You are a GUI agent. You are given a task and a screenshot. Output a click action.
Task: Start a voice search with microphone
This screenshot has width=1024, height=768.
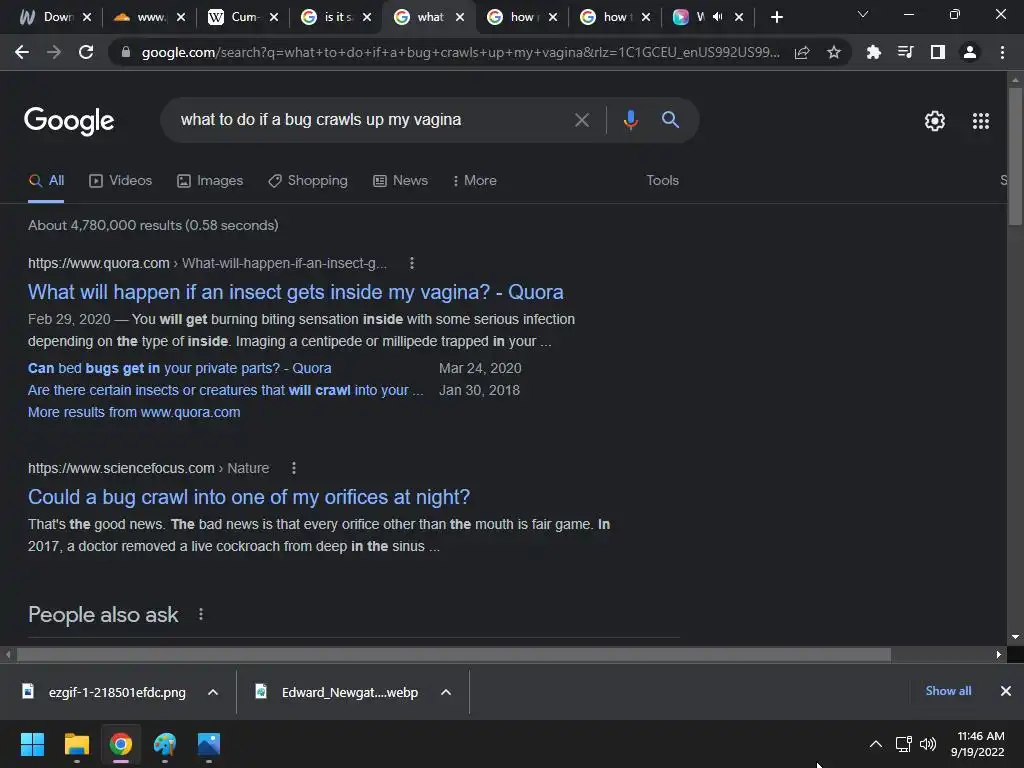coord(630,120)
